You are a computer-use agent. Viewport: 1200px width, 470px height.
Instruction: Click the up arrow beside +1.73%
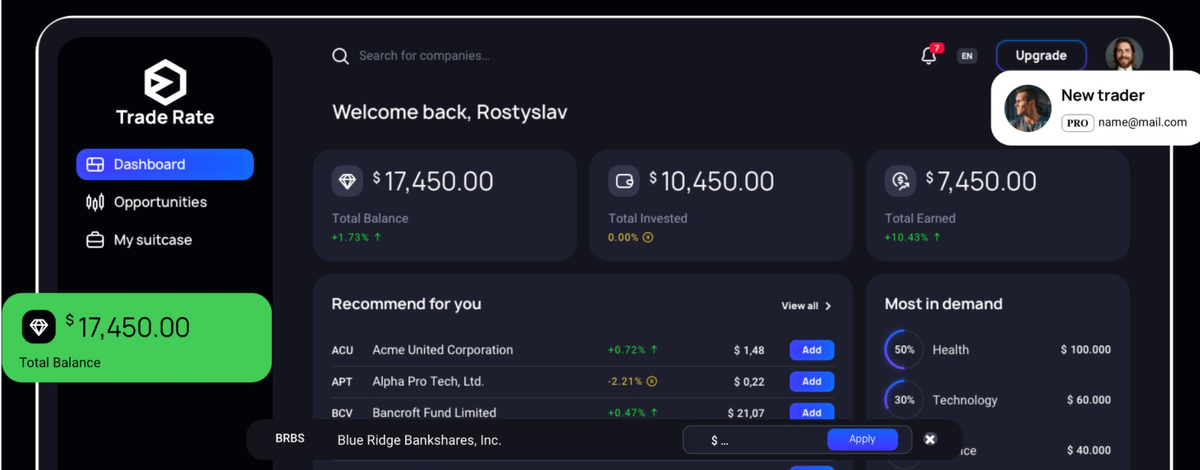click(x=378, y=238)
